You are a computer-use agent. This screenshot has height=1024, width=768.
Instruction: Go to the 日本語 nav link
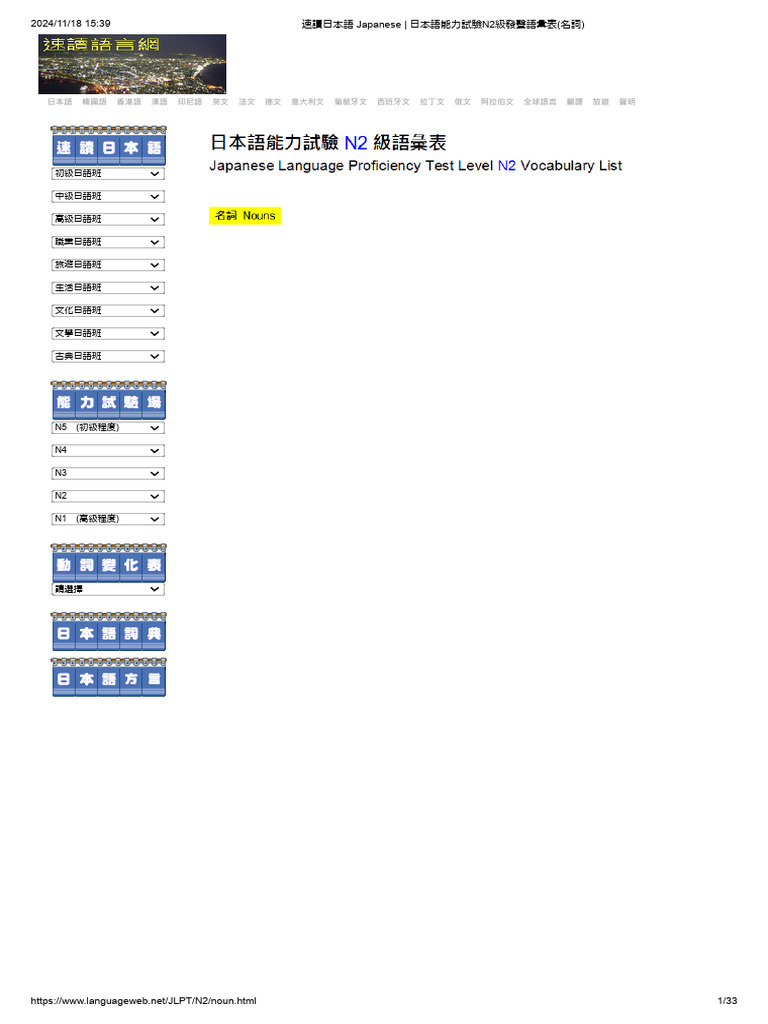(x=60, y=102)
